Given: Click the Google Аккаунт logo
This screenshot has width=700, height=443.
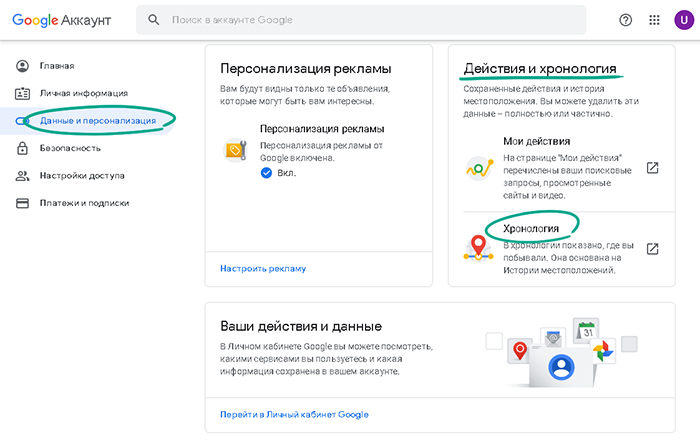Looking at the screenshot, I should pyautogui.click(x=62, y=20).
